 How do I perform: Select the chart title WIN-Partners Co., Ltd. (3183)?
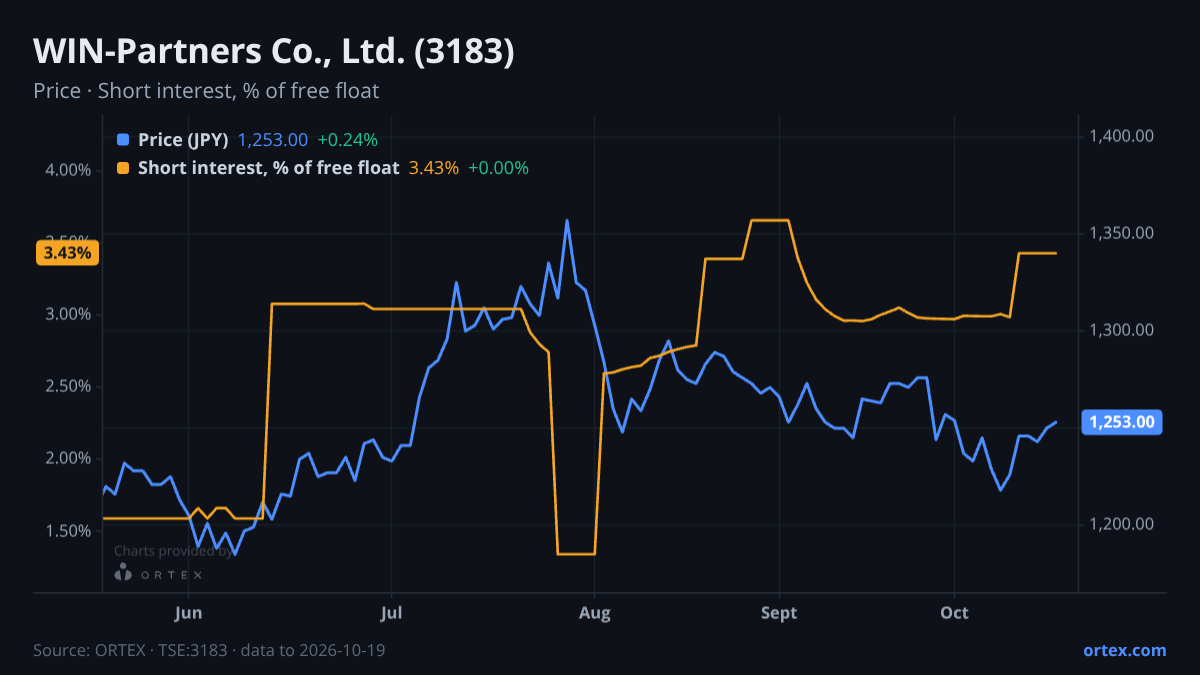(274, 51)
